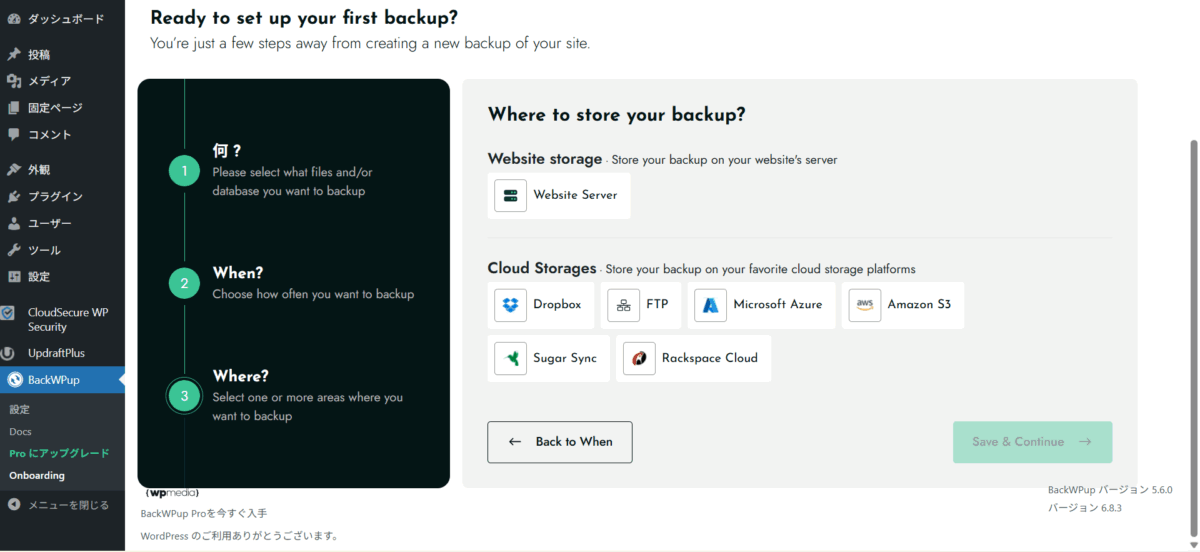Select the Sugar Sync icon

coord(511,358)
